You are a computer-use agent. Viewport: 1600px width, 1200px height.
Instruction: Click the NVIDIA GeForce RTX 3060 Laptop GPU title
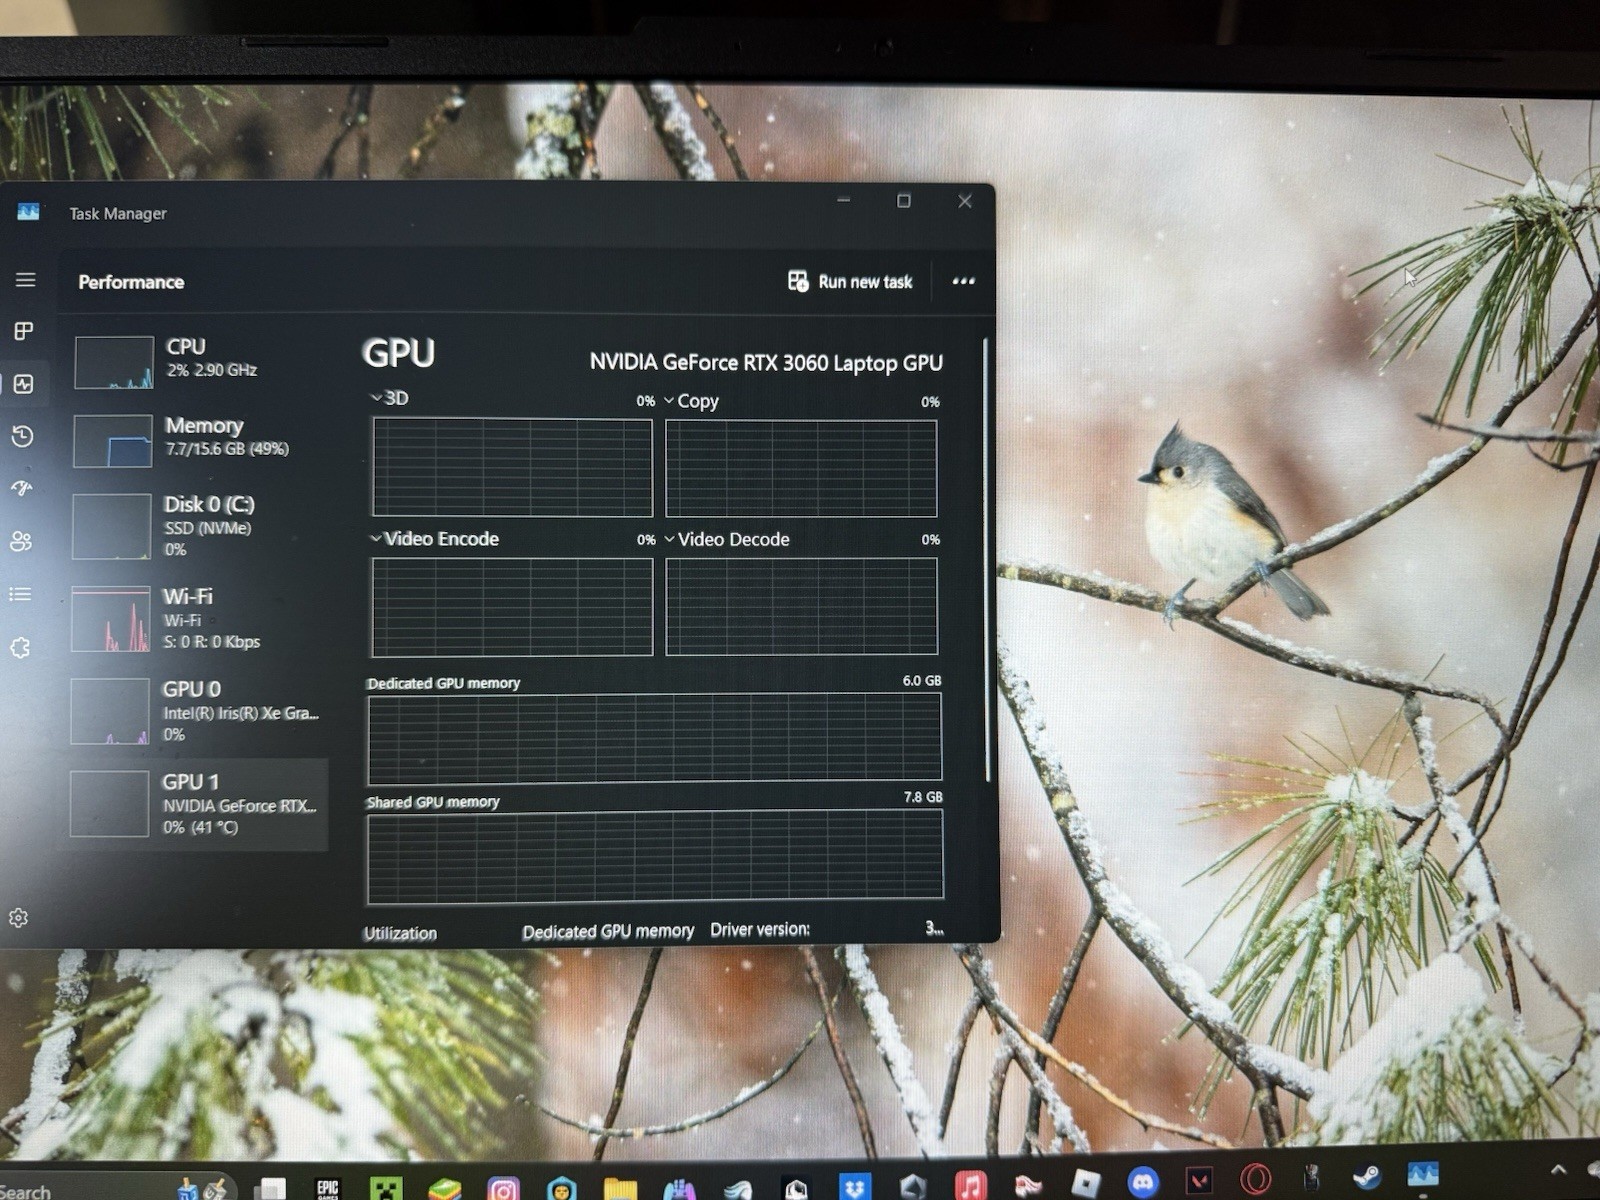pyautogui.click(x=766, y=362)
